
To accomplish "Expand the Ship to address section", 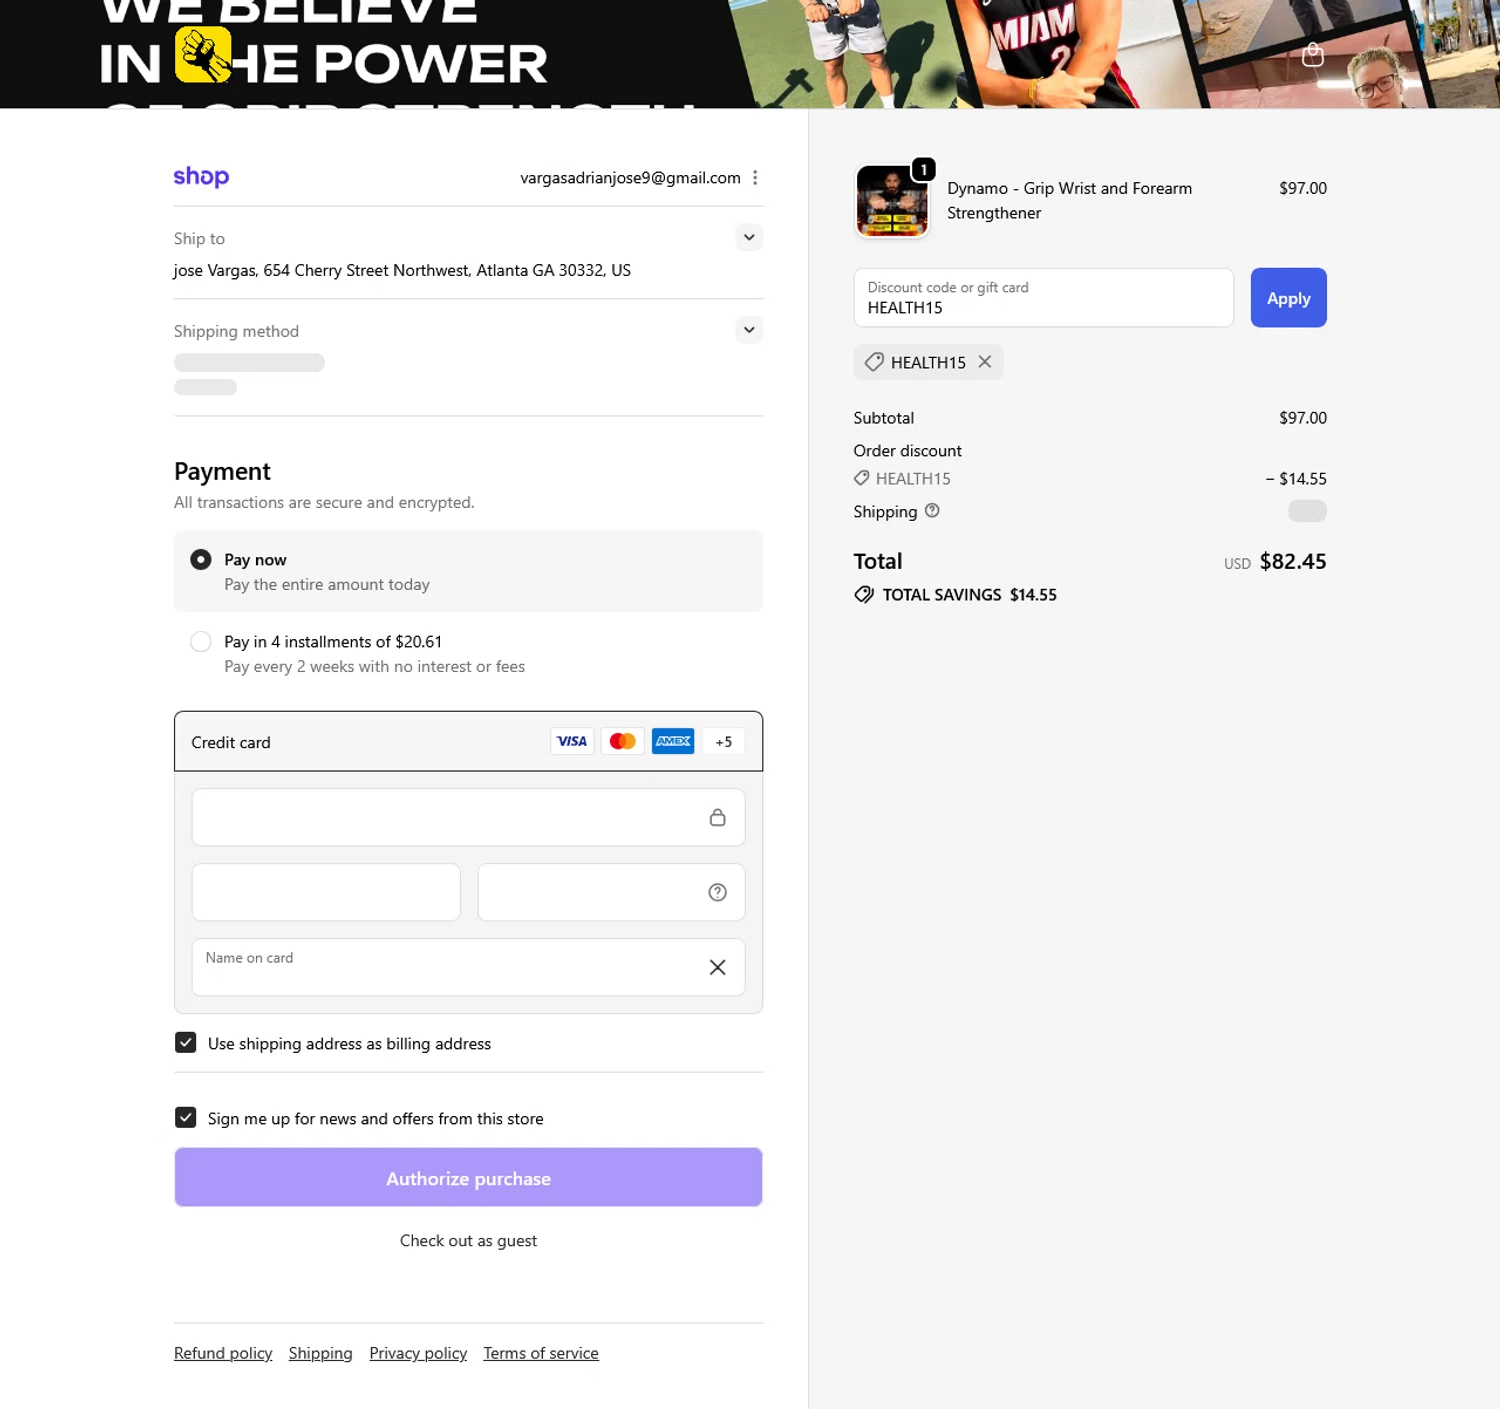I will click(x=749, y=237).
